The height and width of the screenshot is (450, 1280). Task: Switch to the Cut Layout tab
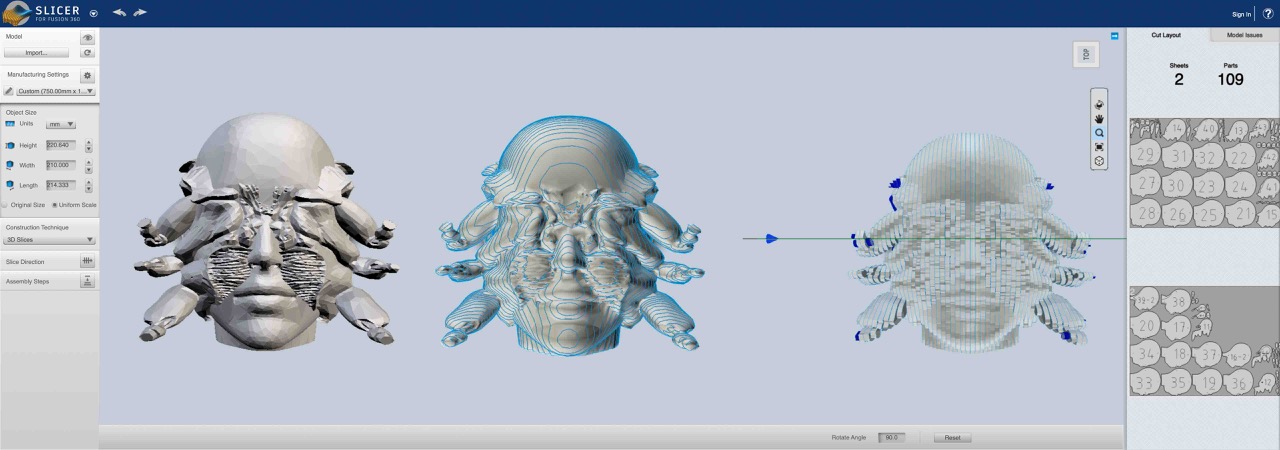[x=1166, y=35]
